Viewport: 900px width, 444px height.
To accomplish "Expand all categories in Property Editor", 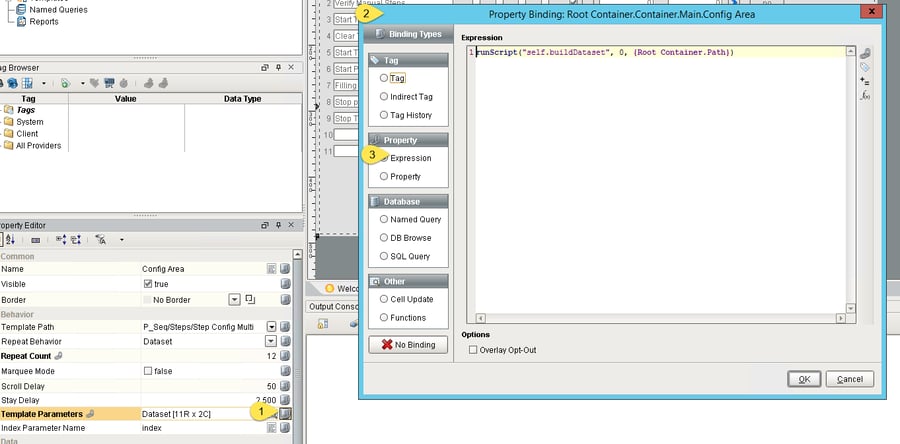I will (x=61, y=239).
